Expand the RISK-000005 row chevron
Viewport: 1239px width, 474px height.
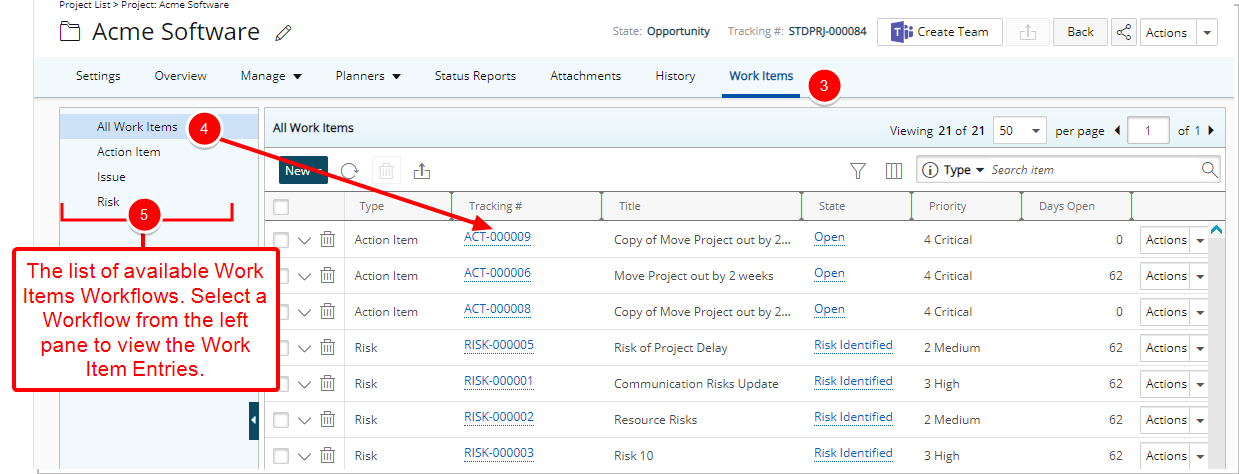tap(305, 348)
